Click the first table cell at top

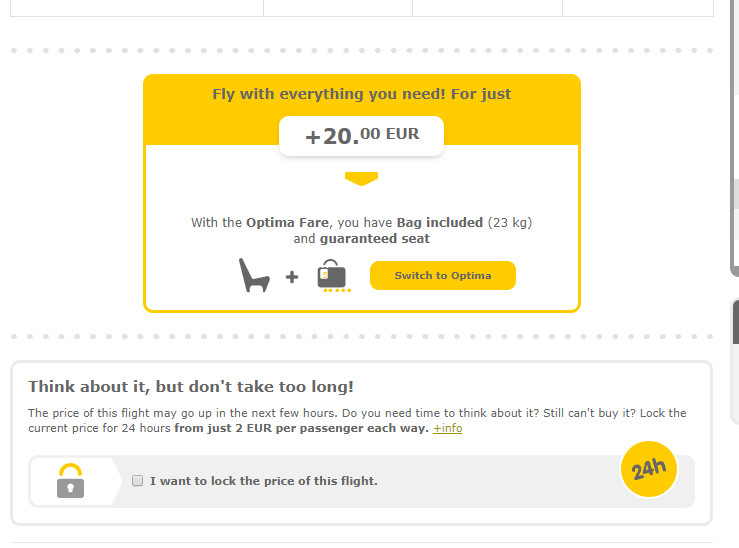coord(137,8)
